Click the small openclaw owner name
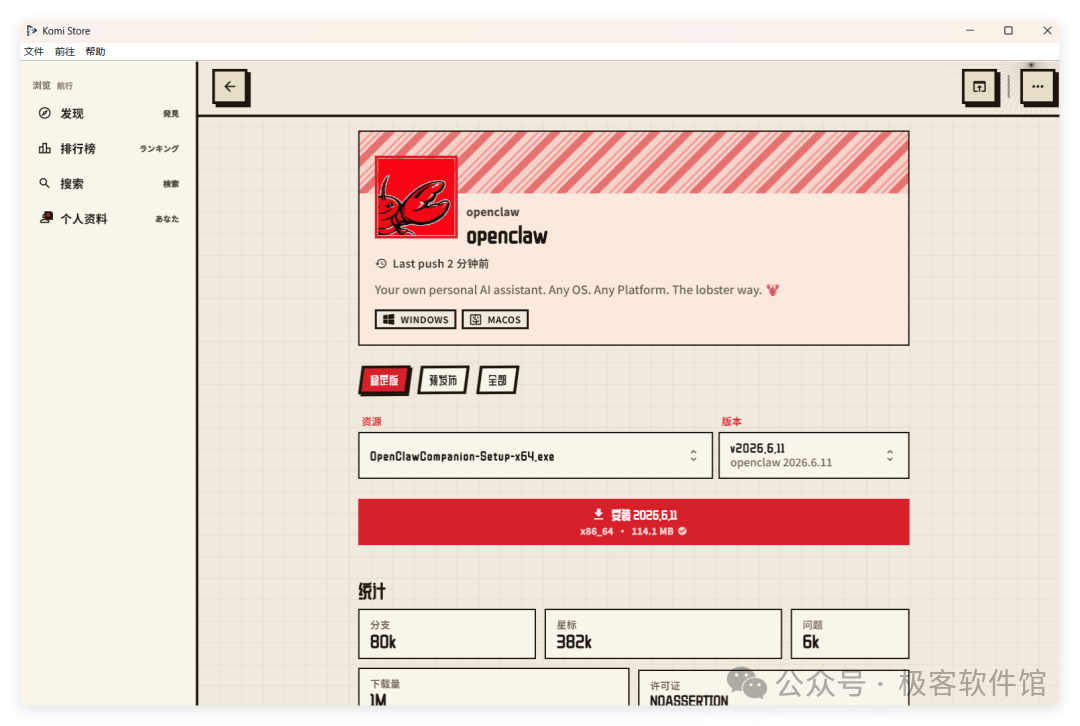 click(x=492, y=212)
